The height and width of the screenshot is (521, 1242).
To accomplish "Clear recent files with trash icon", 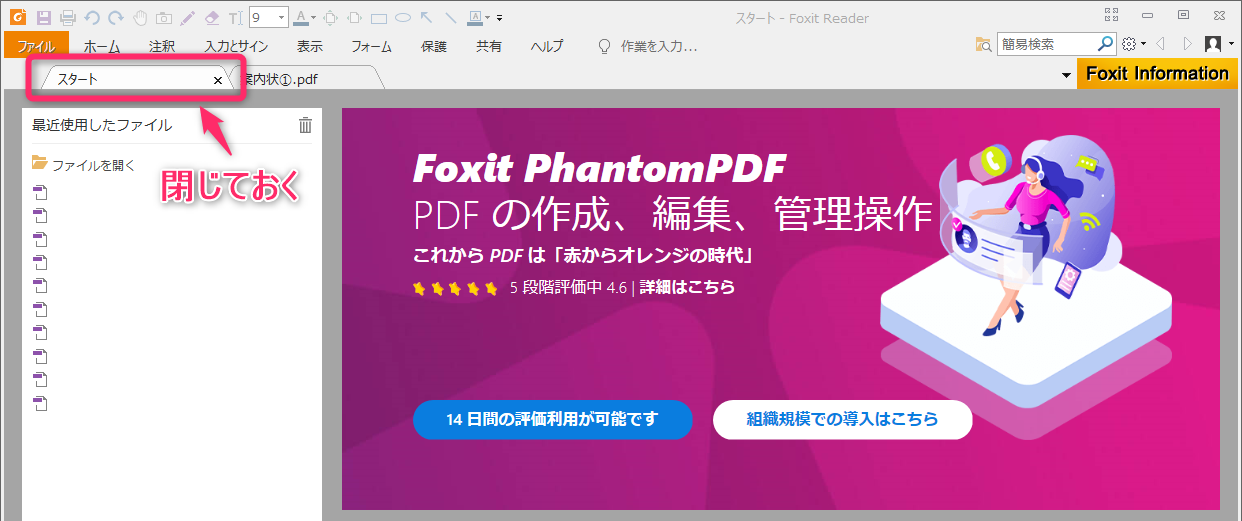I will (305, 125).
